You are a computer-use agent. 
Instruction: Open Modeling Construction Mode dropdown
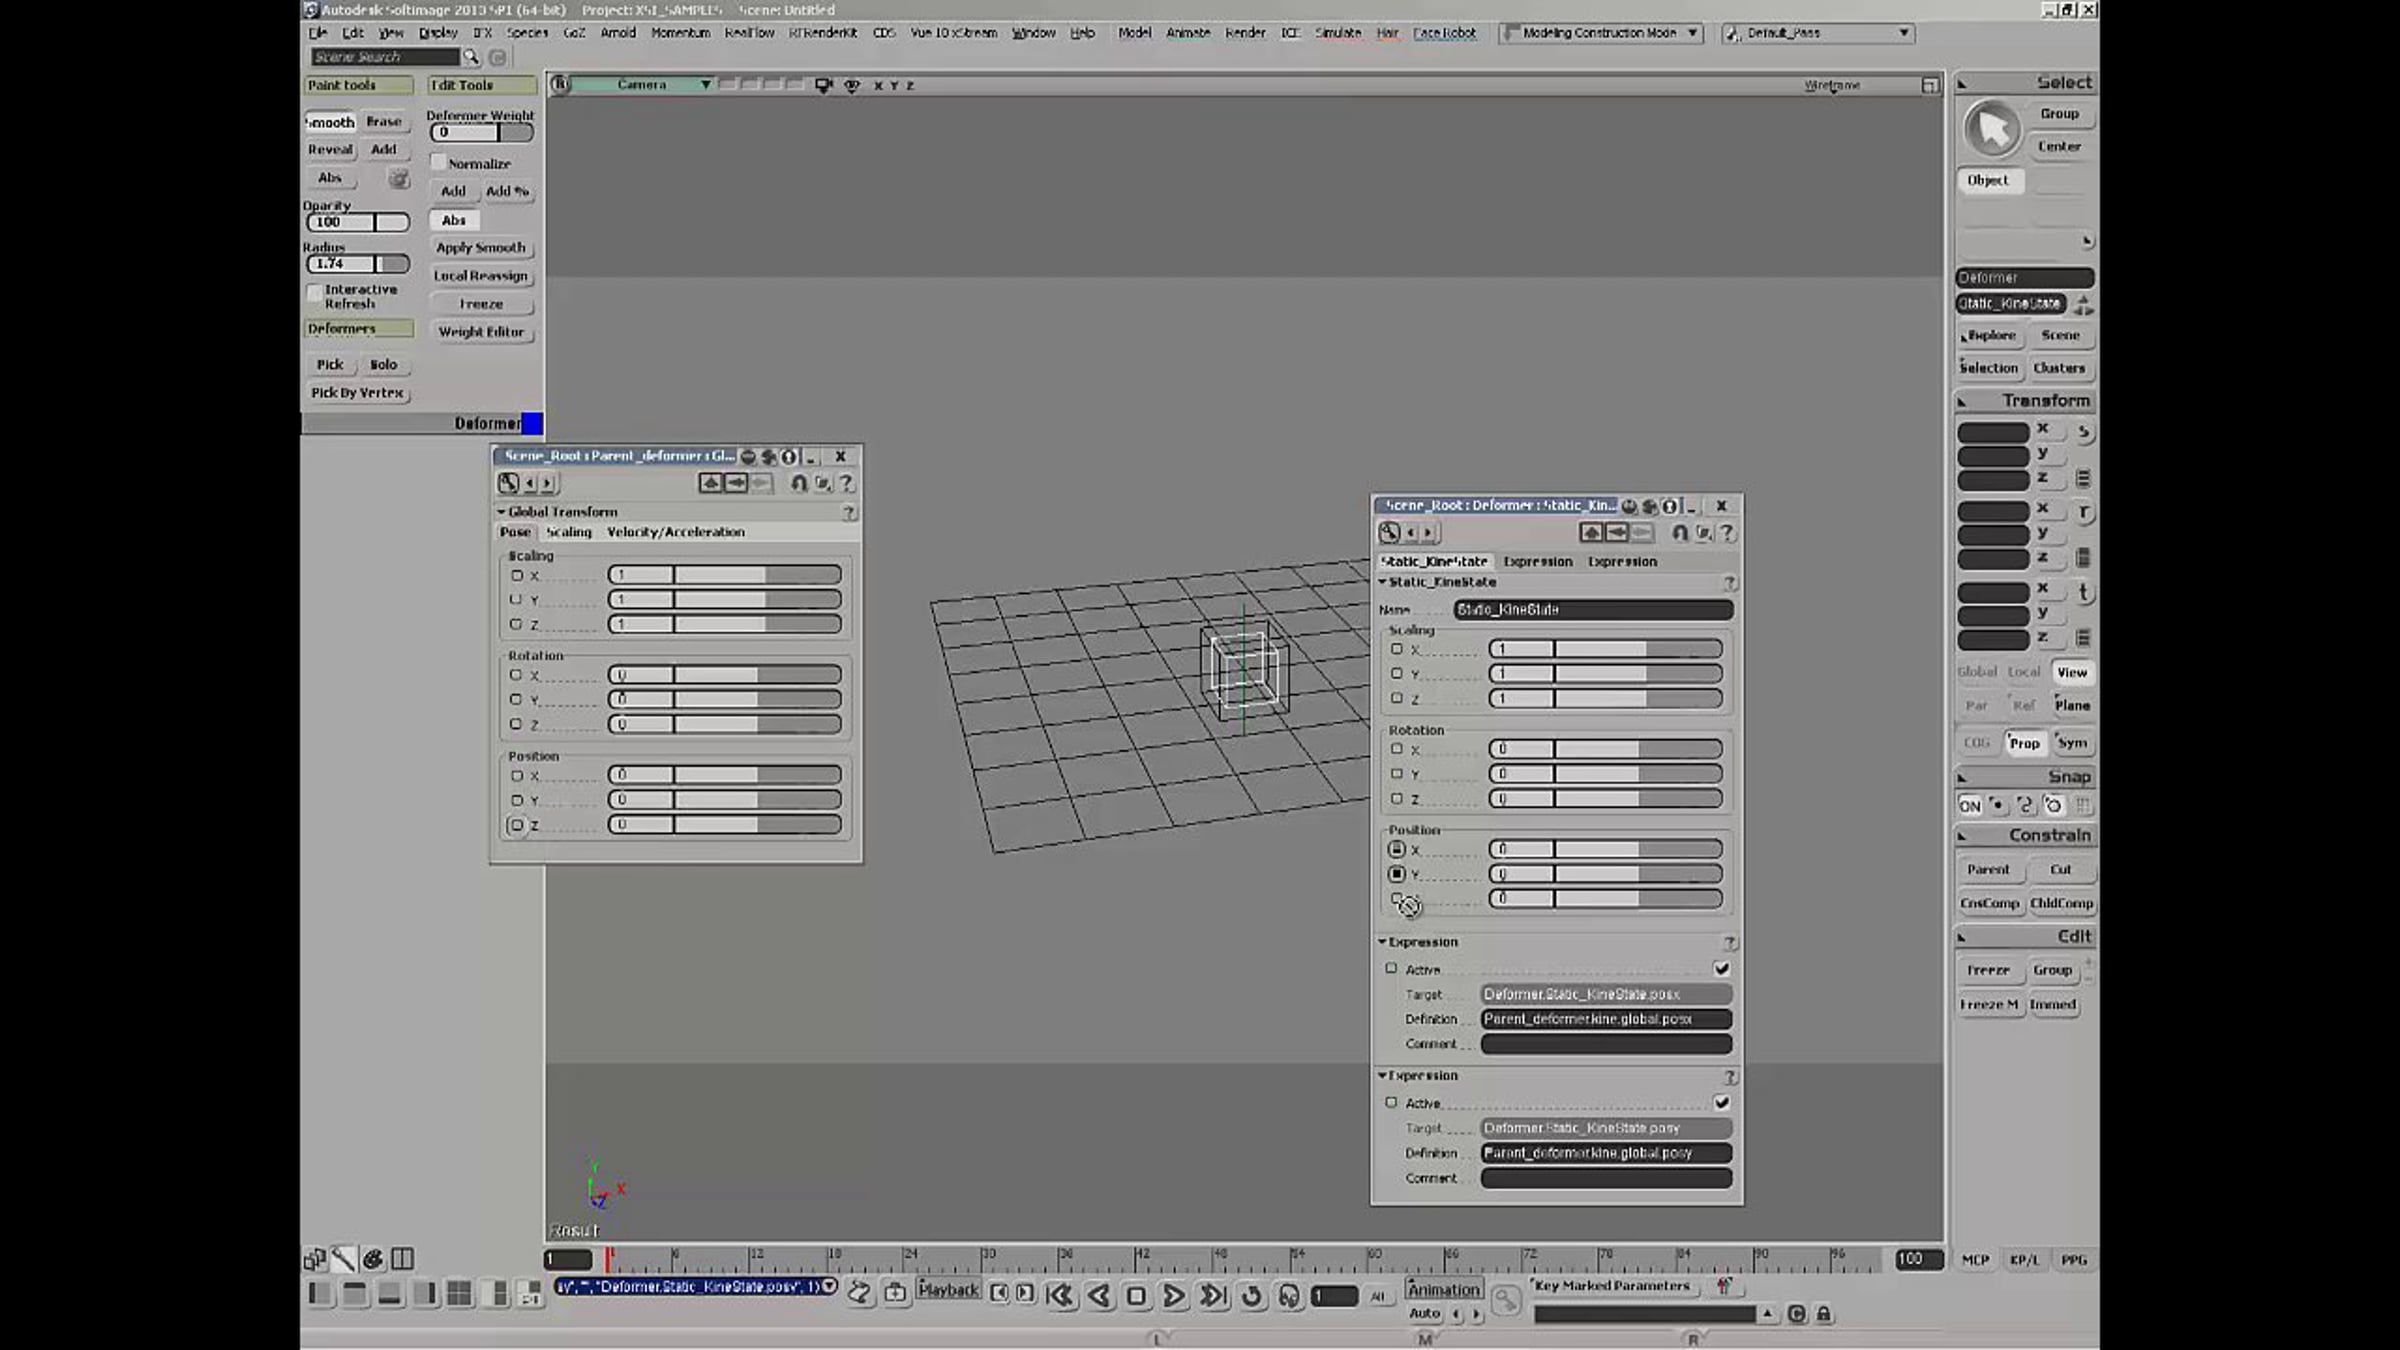1692,33
